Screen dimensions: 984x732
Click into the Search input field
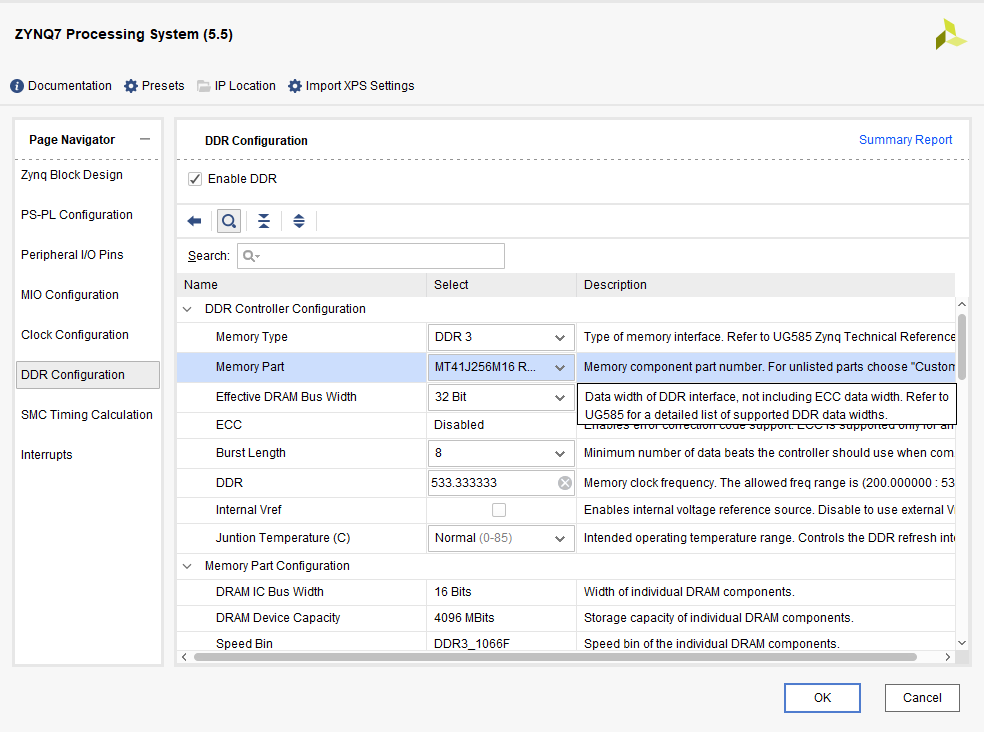(371, 256)
